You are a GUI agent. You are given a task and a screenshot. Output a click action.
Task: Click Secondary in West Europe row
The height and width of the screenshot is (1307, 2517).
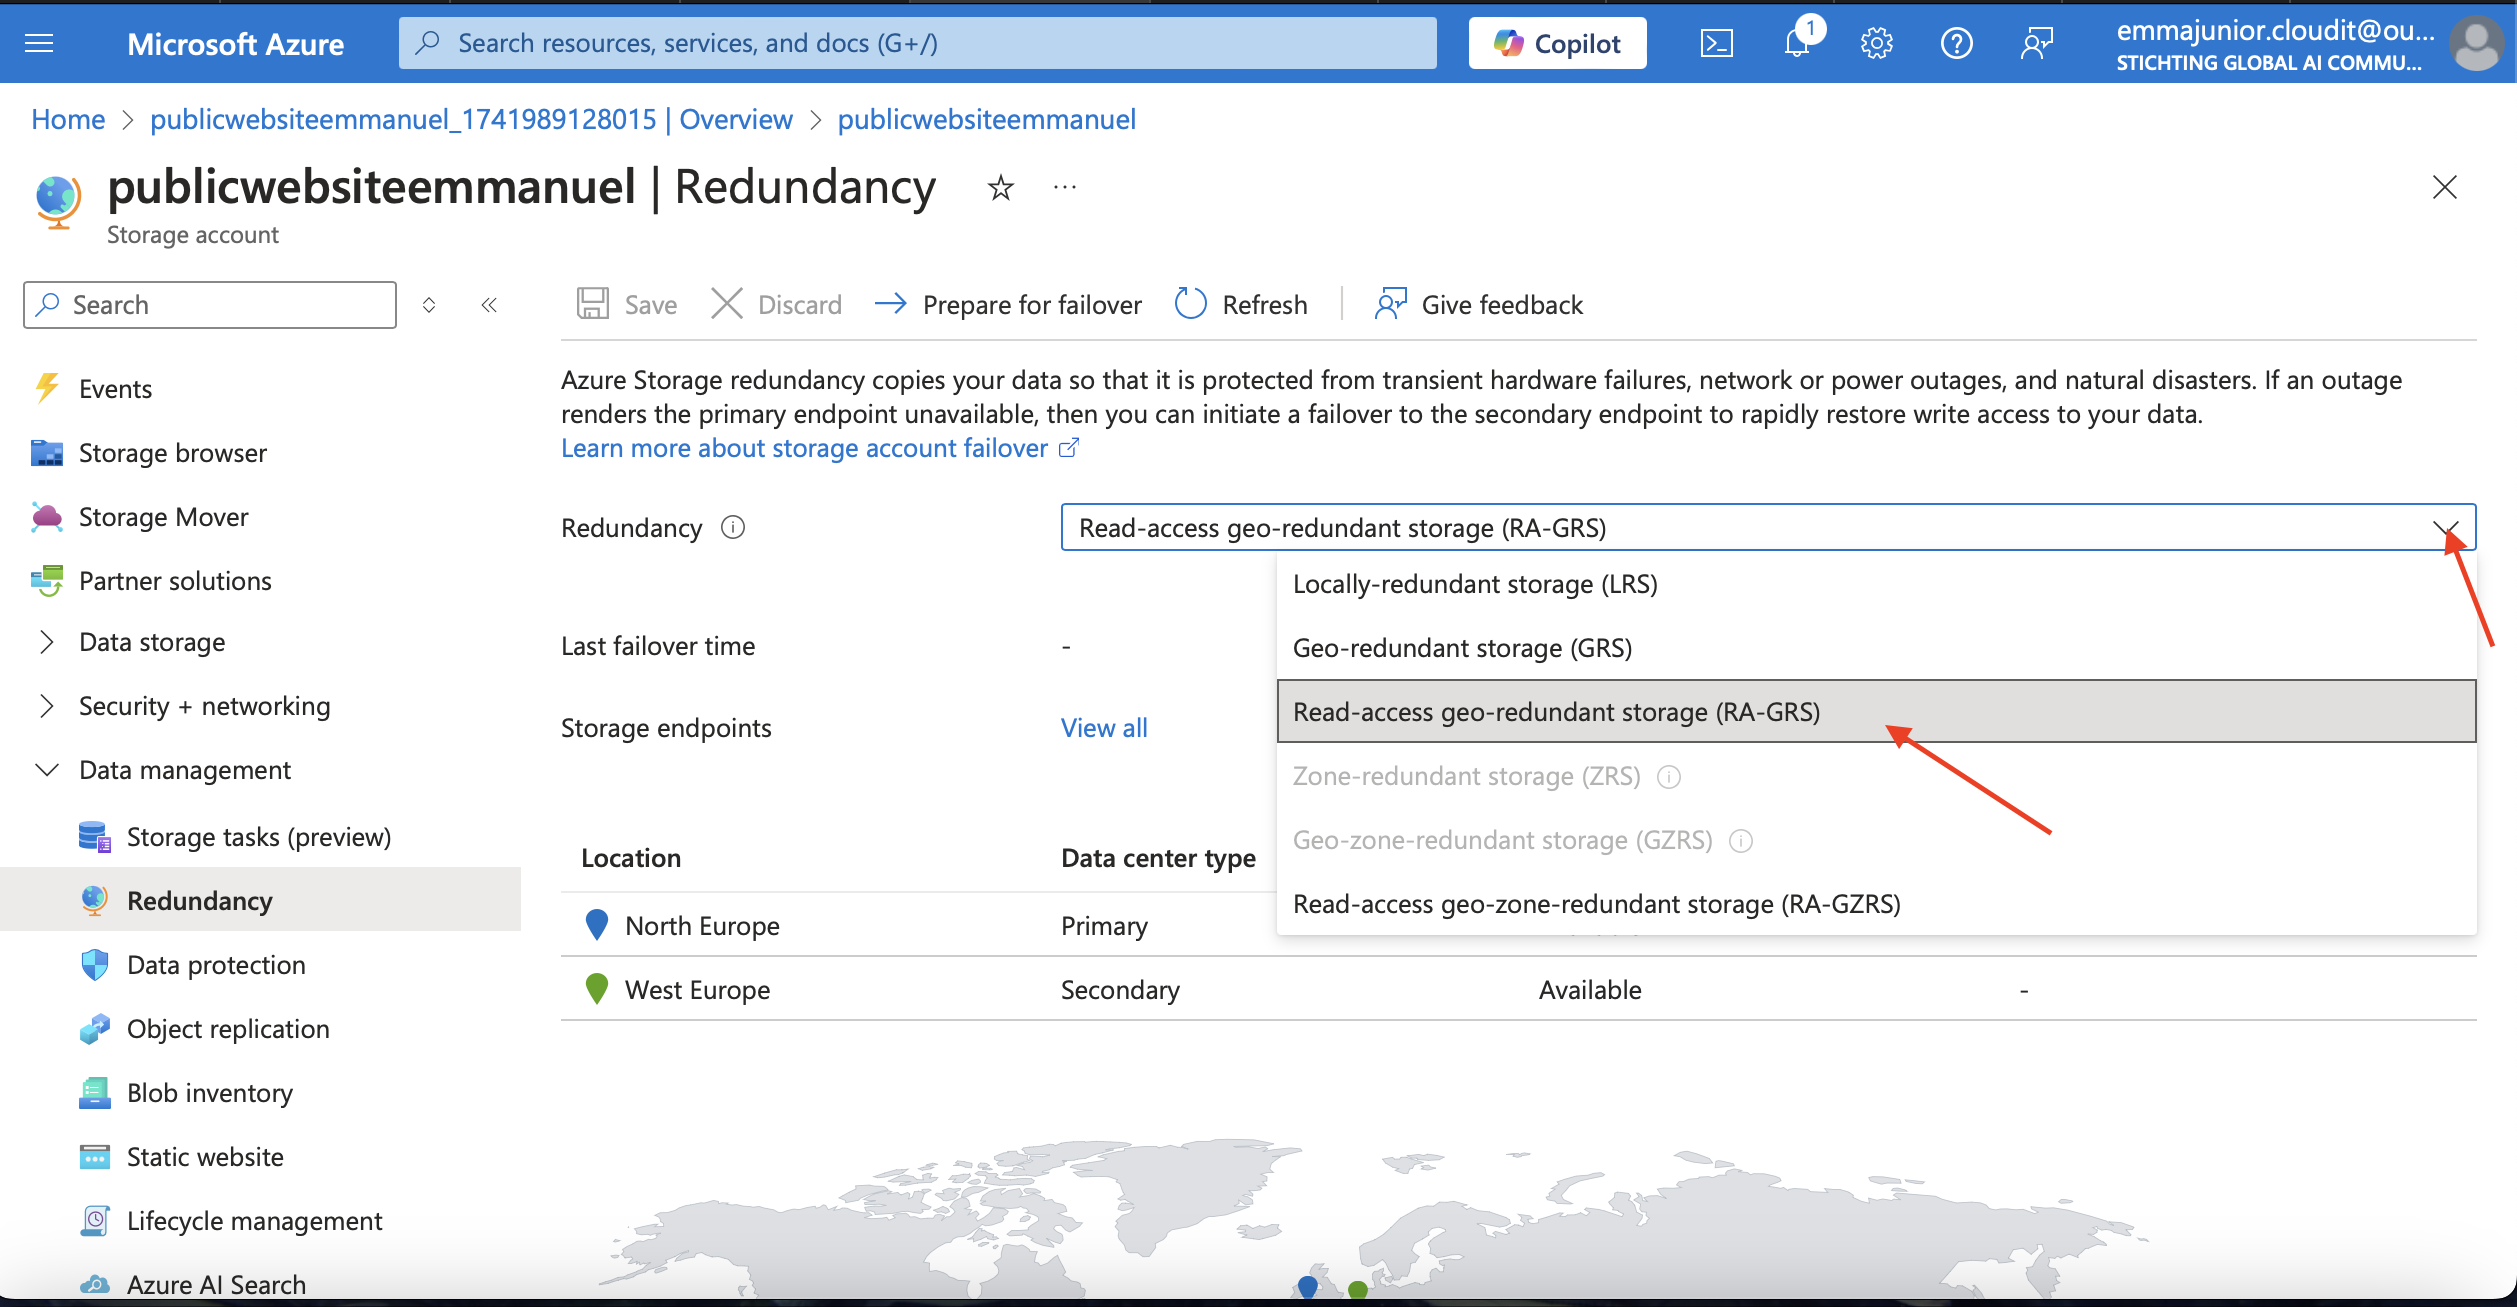click(1120, 990)
